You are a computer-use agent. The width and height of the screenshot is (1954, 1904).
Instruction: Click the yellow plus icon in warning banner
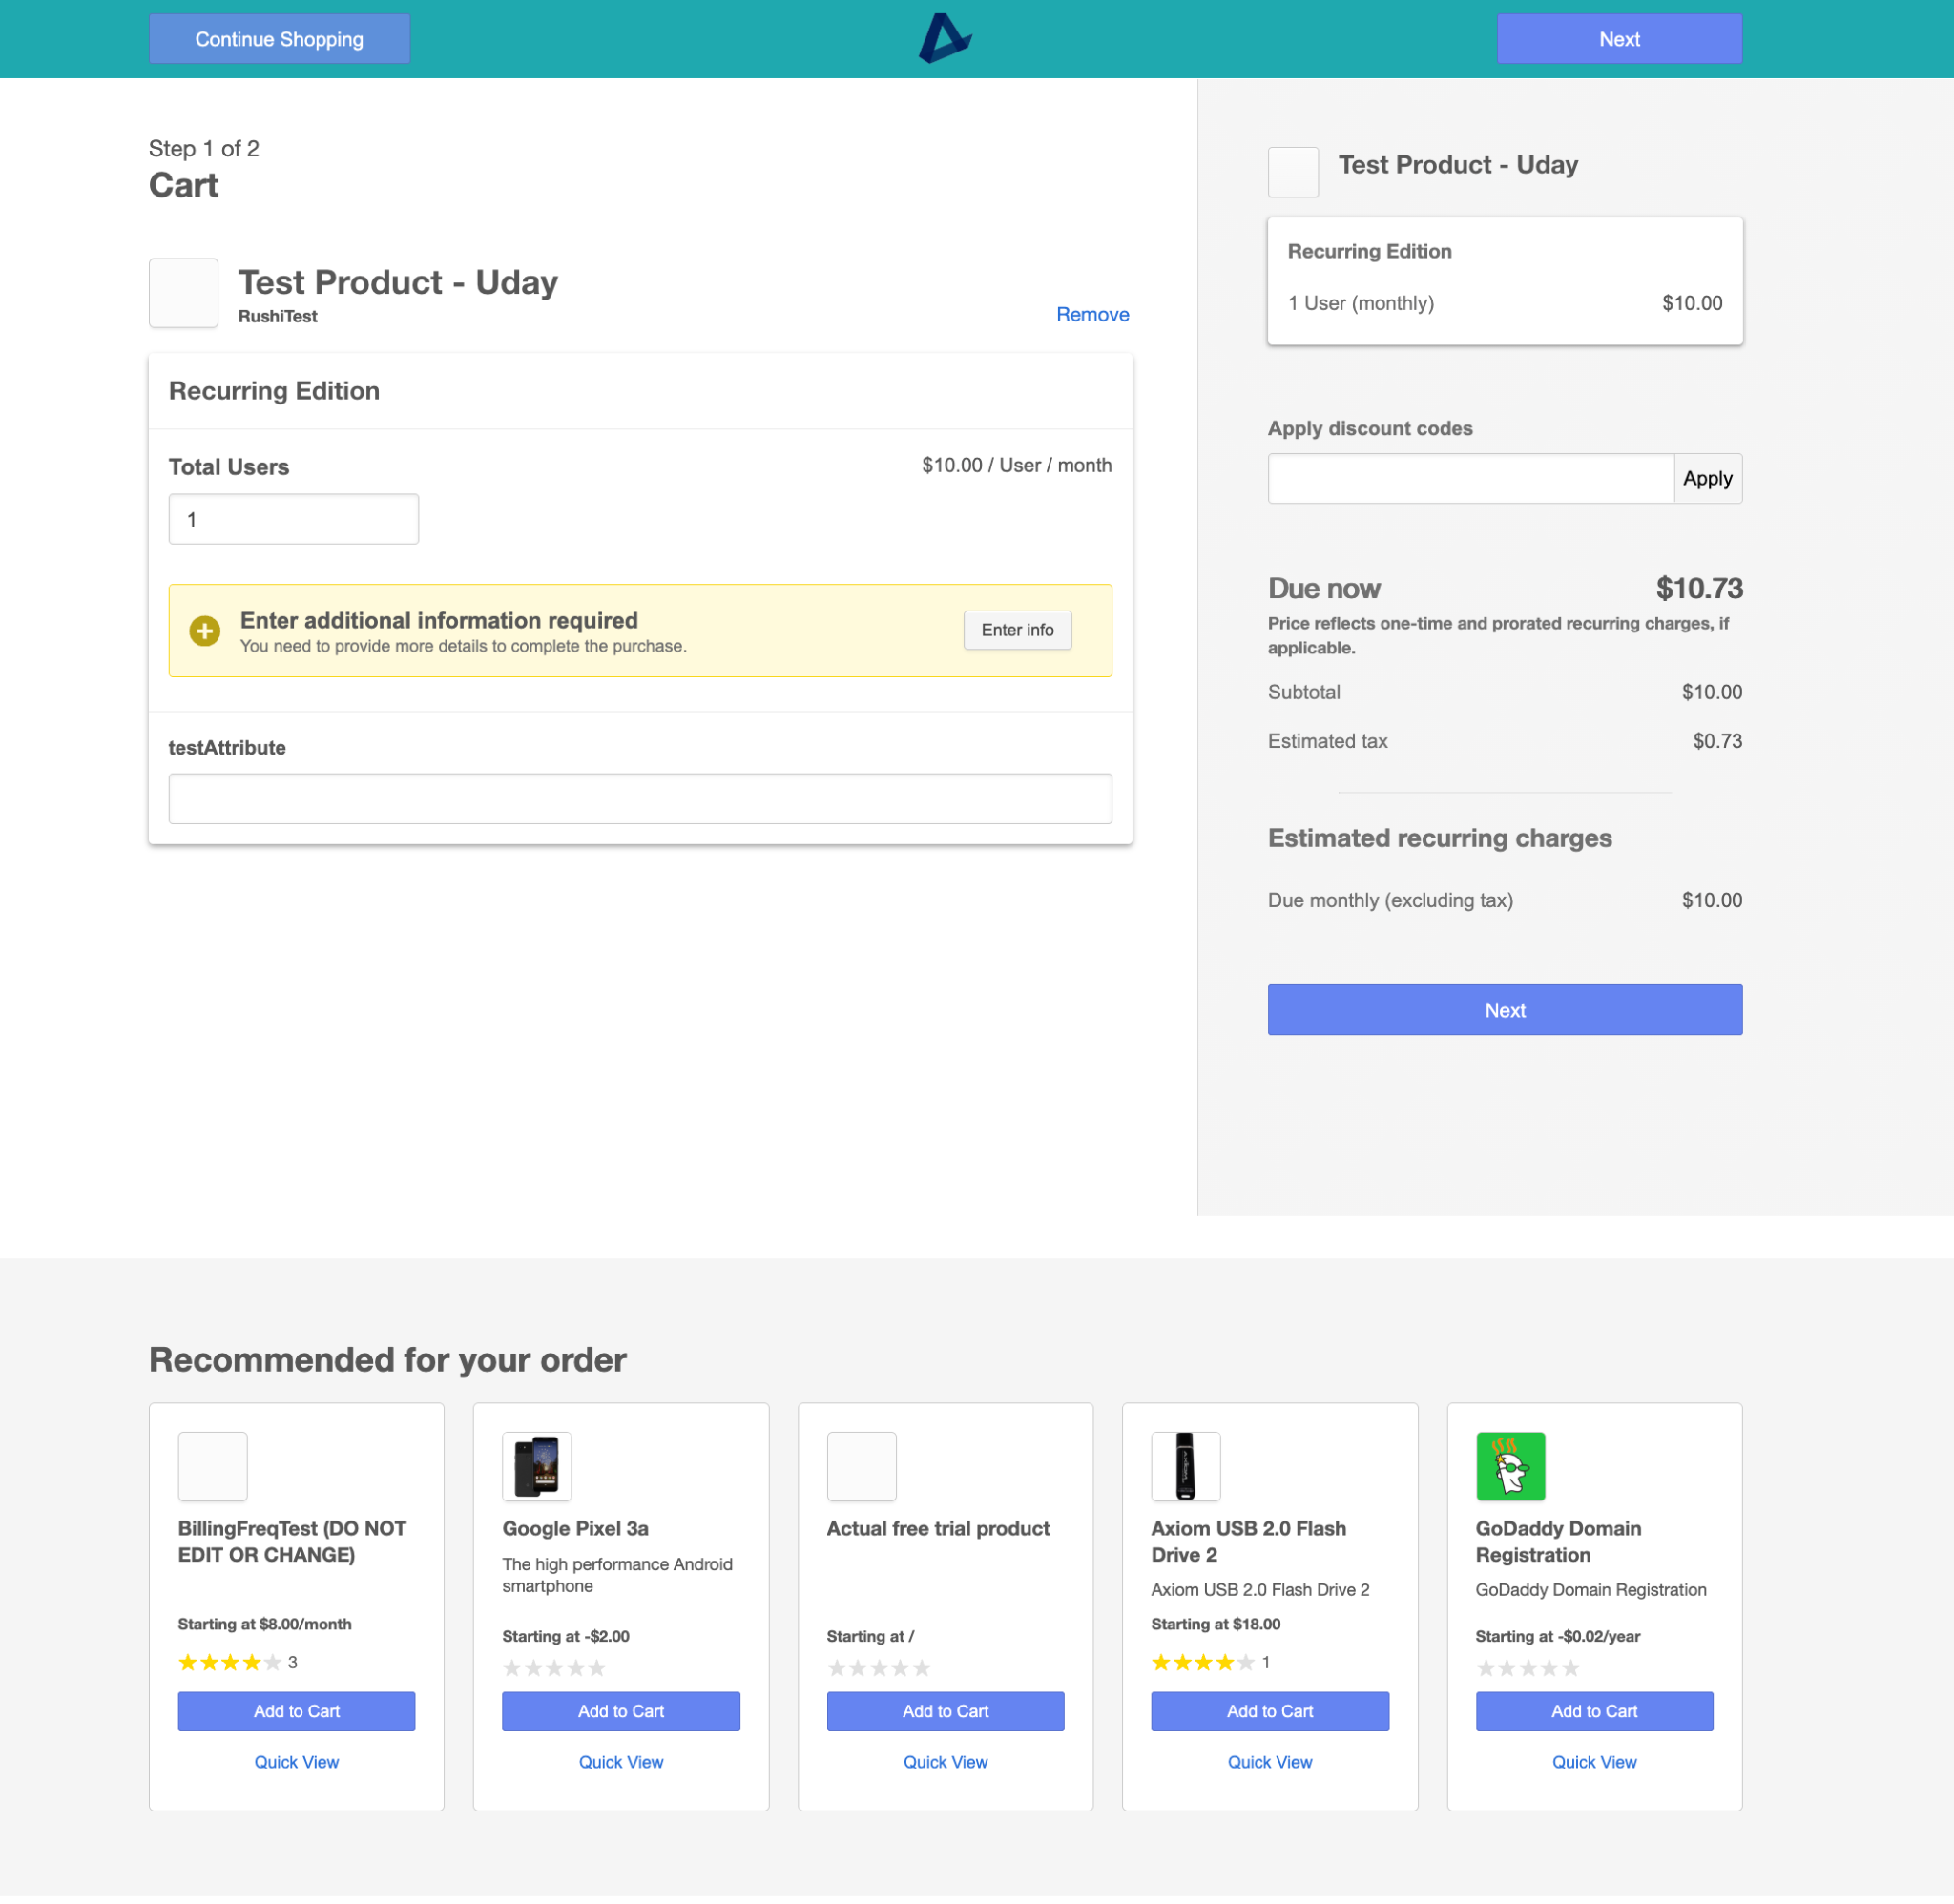click(205, 631)
